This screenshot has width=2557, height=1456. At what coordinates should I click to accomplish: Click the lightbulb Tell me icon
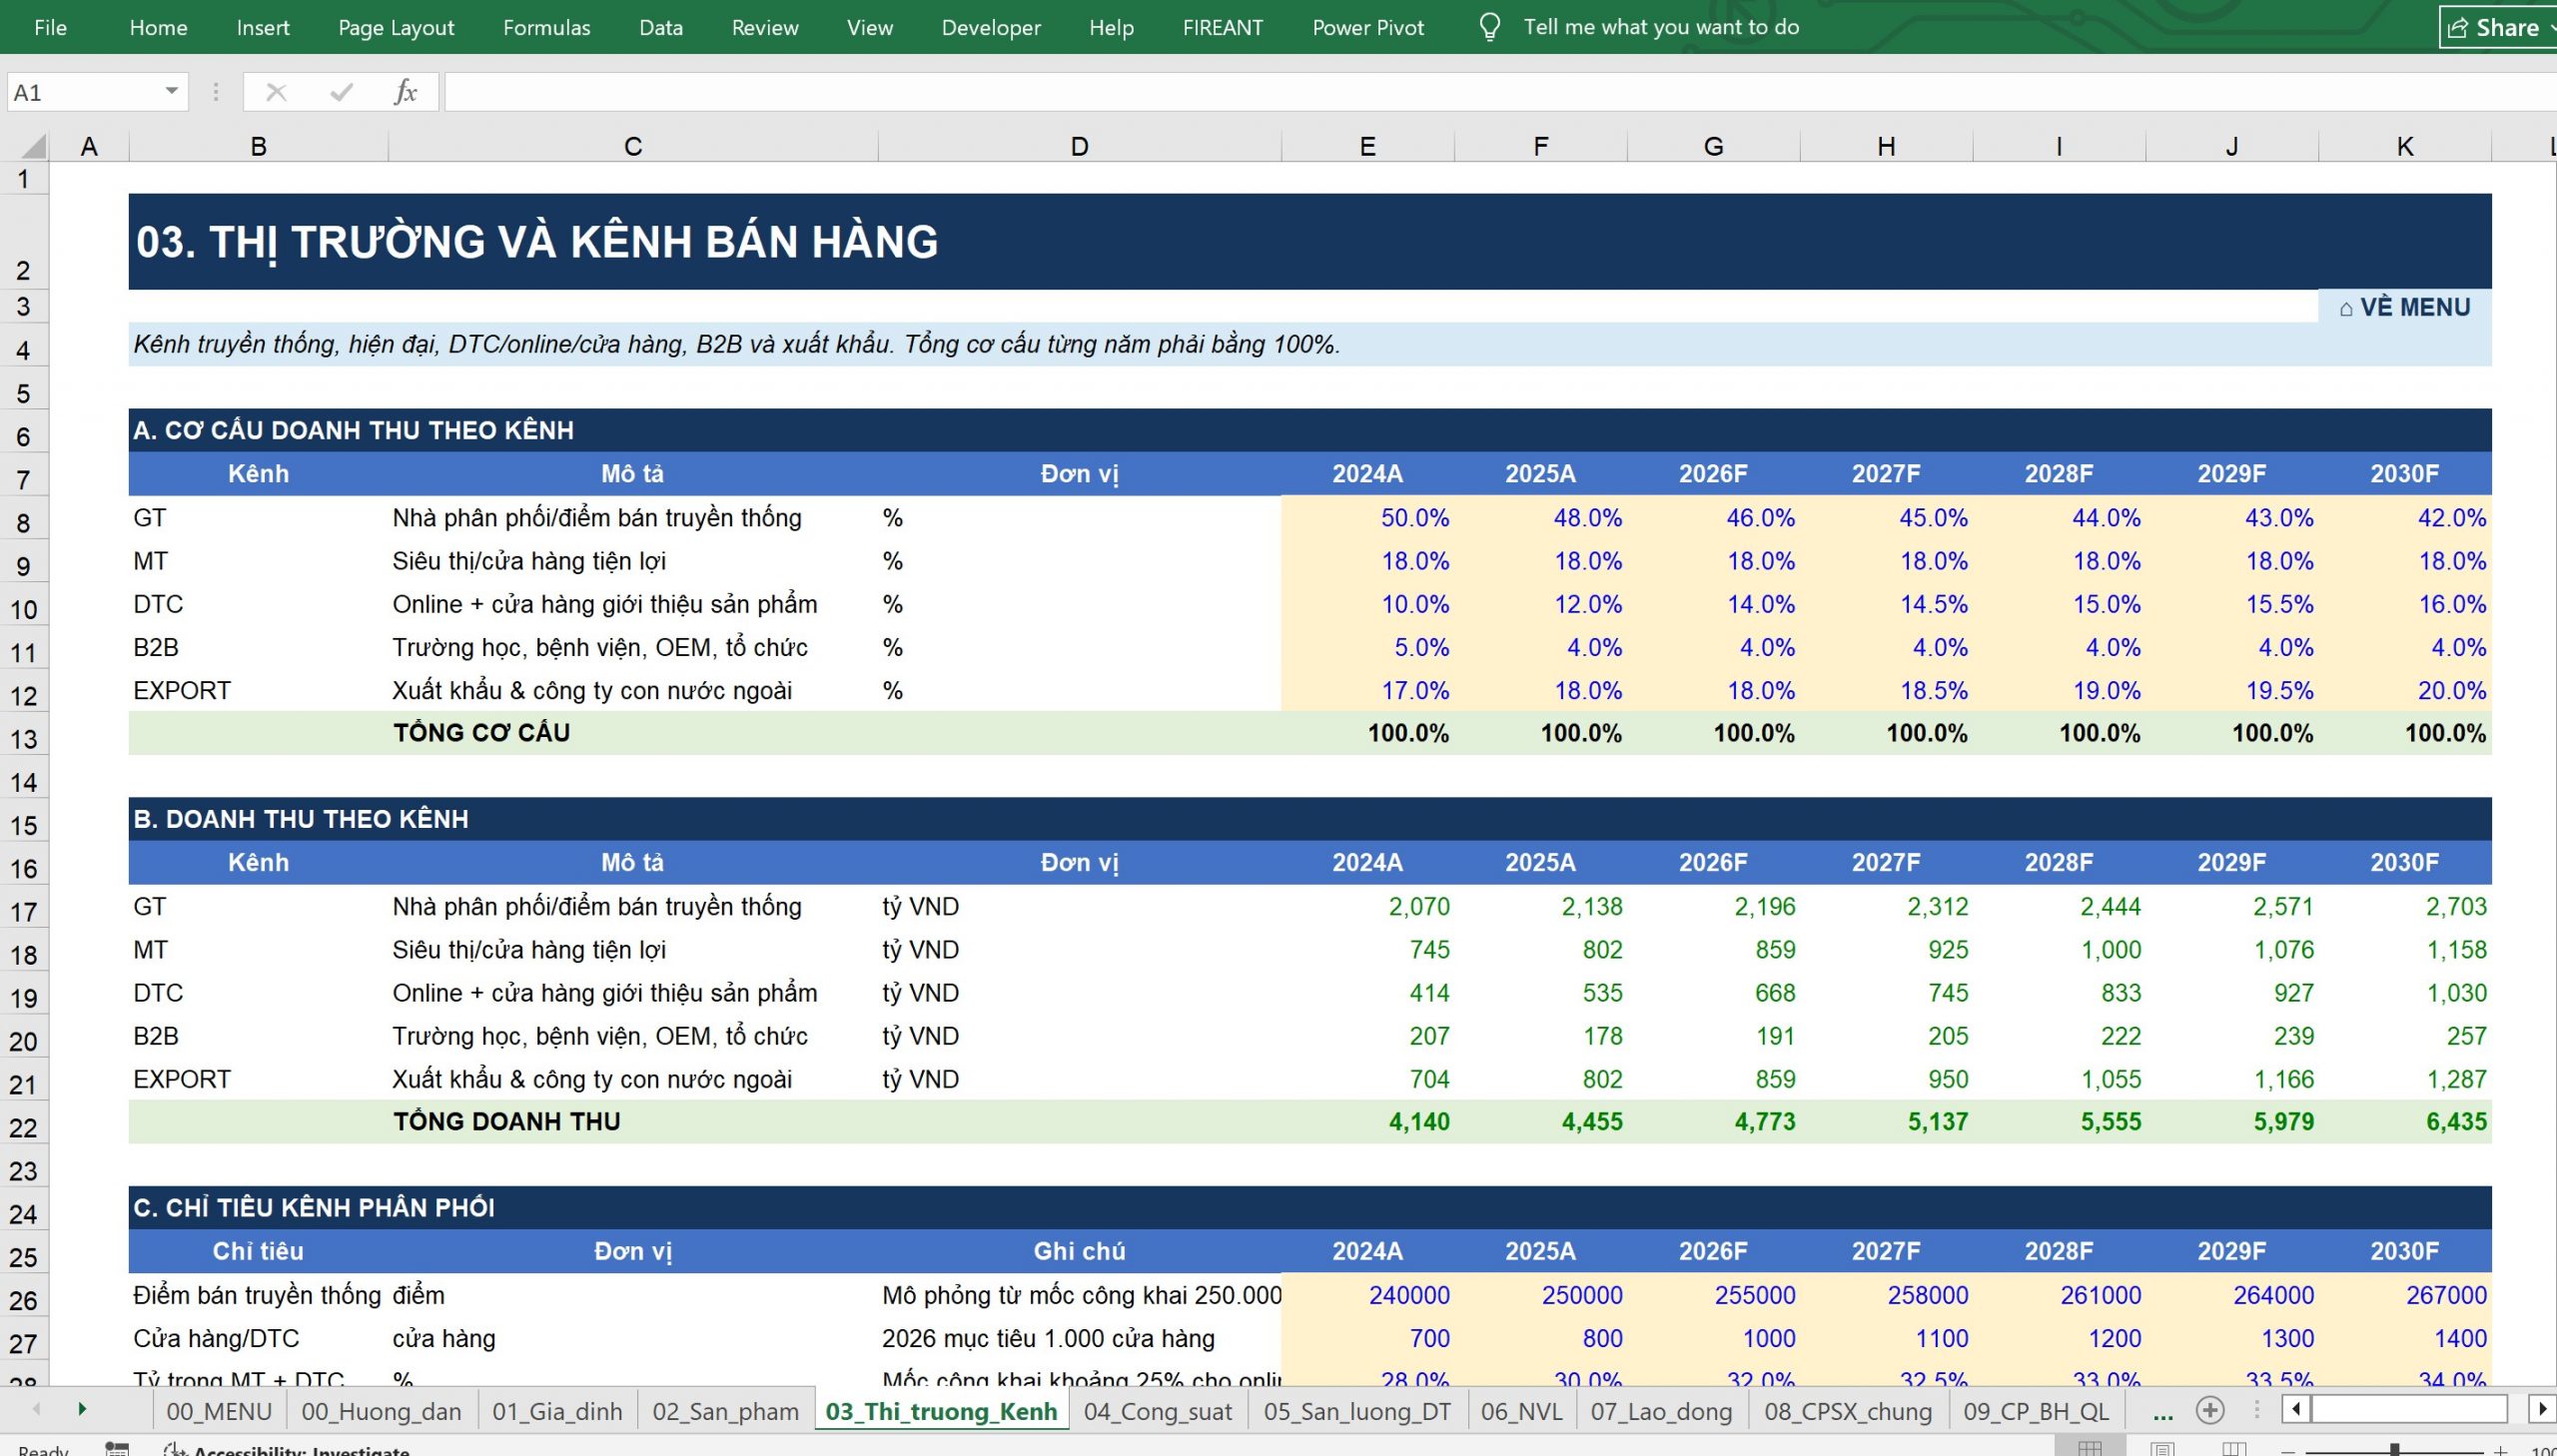[x=1489, y=27]
